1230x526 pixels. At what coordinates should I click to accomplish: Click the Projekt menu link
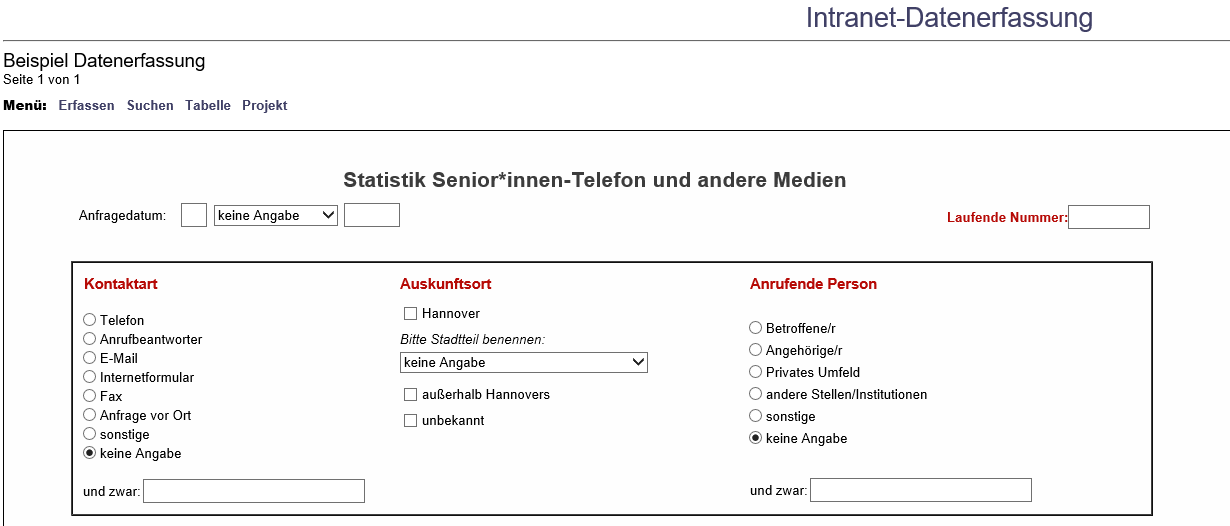click(265, 106)
